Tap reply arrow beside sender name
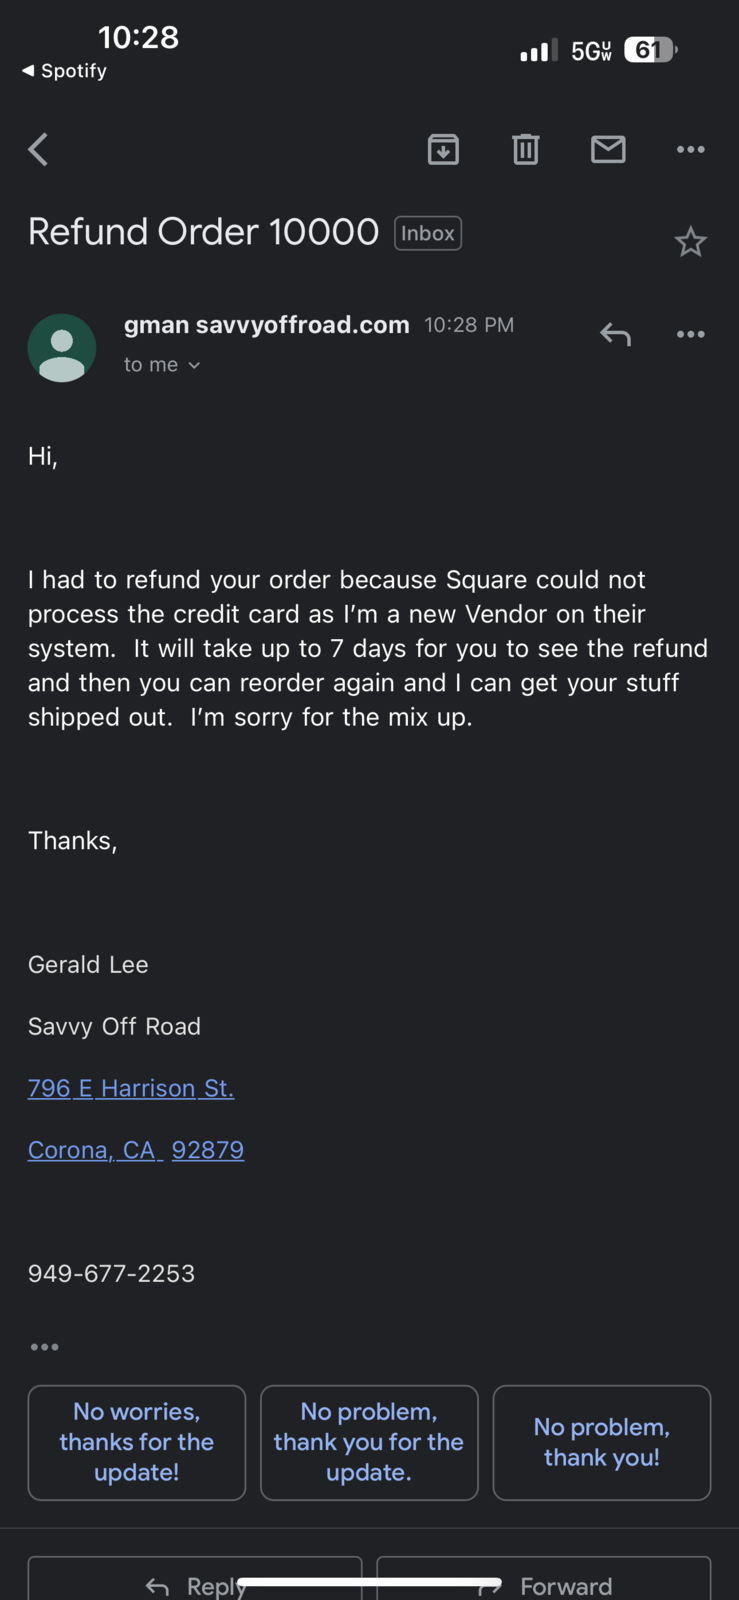739x1600 pixels. 615,334
